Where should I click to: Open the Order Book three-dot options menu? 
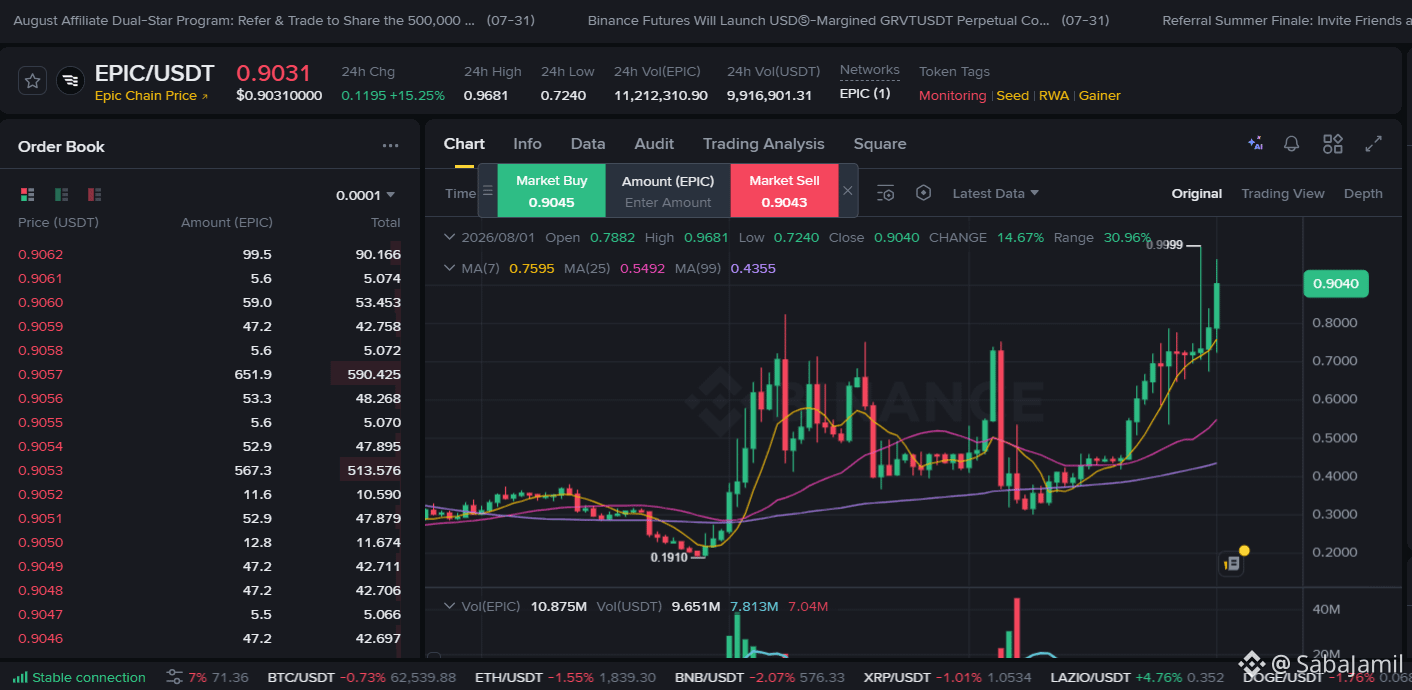coord(390,146)
